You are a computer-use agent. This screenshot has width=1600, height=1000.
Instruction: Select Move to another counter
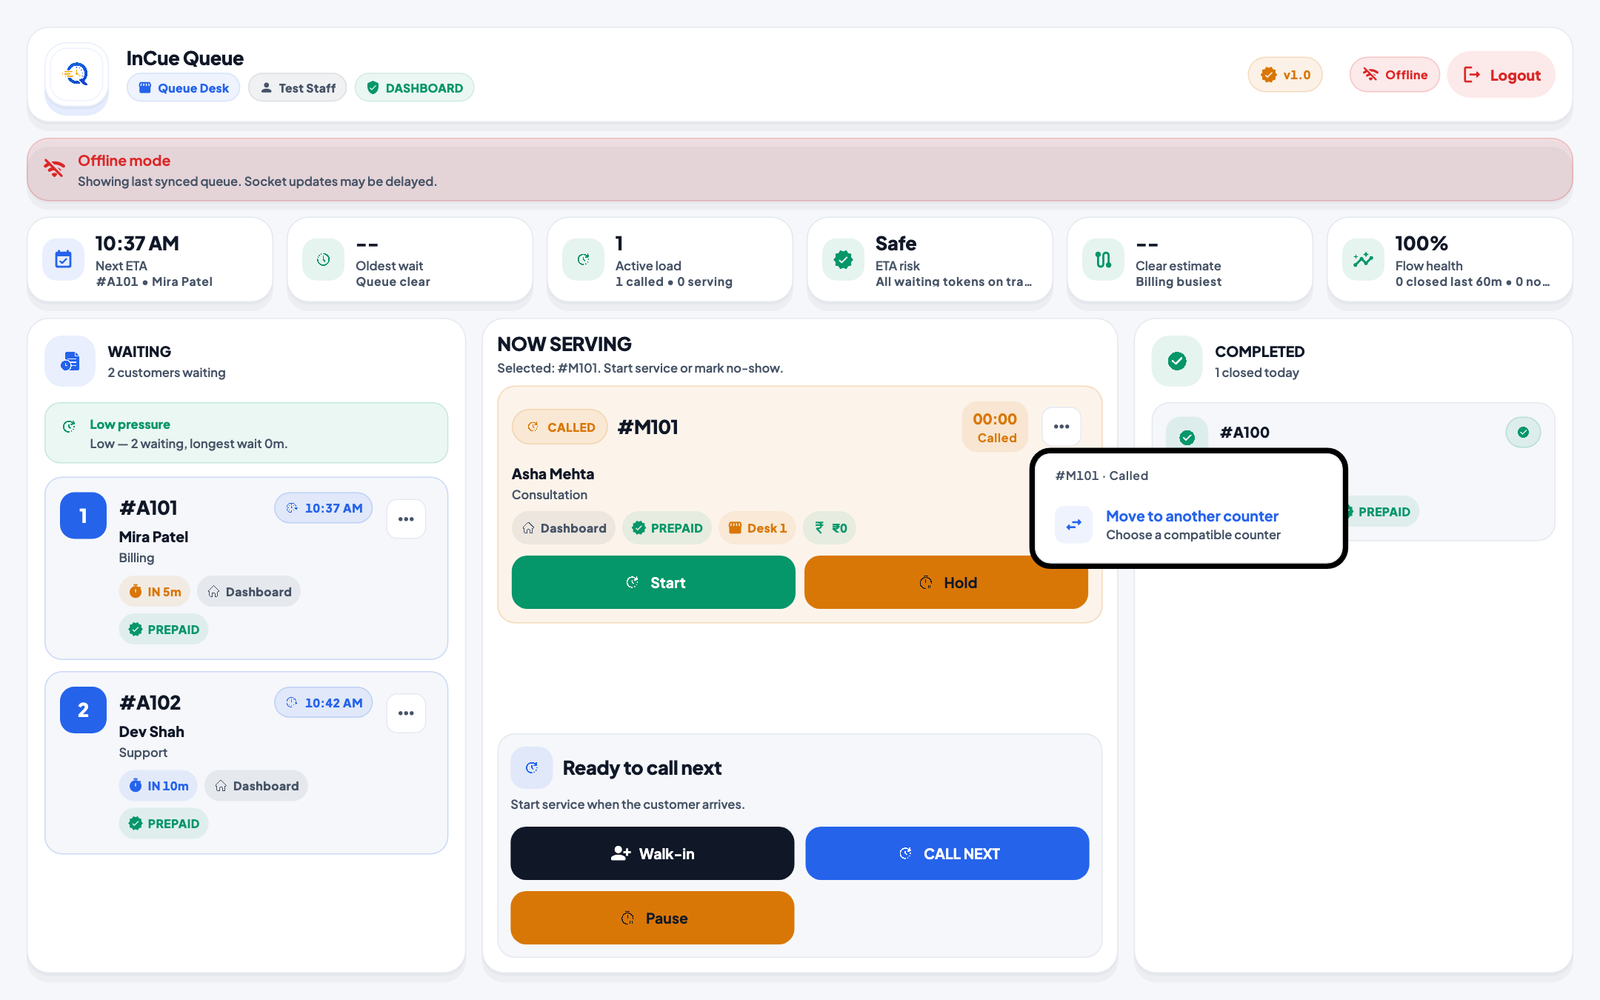(x=1189, y=524)
